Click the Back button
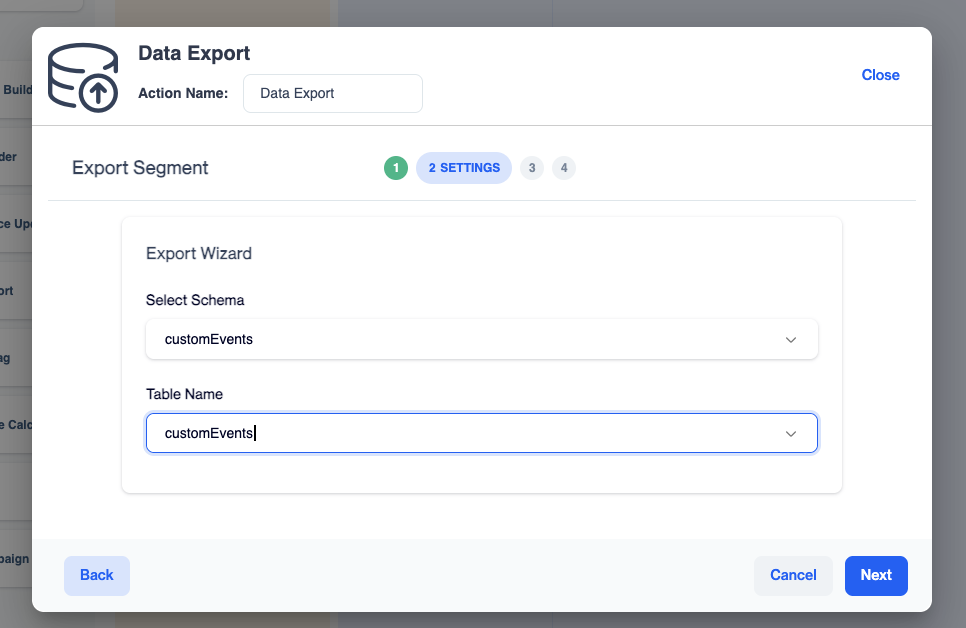This screenshot has height=628, width=966. (97, 576)
